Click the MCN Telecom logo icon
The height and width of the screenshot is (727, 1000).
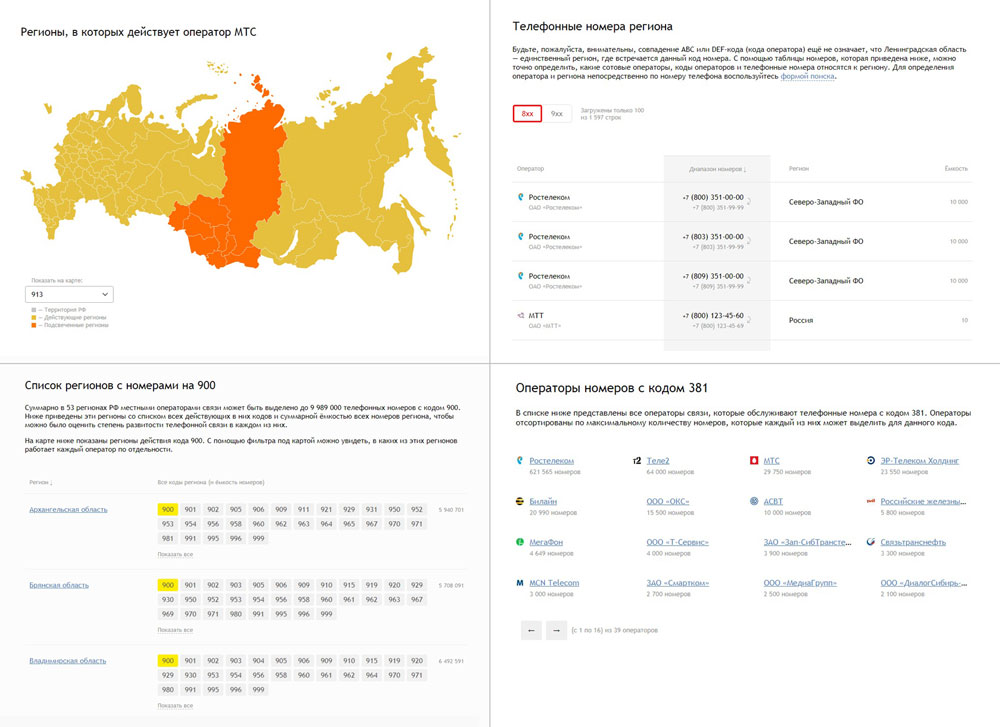click(520, 582)
